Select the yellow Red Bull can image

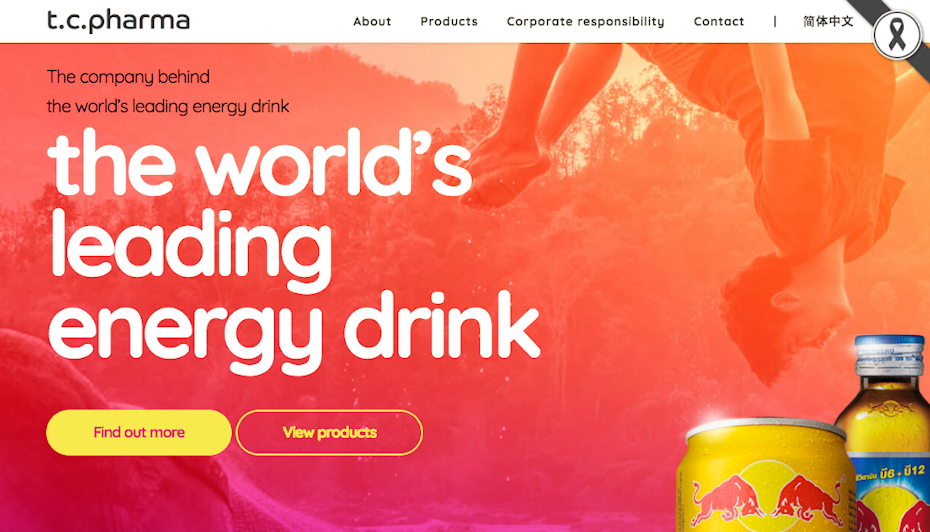[x=765, y=474]
